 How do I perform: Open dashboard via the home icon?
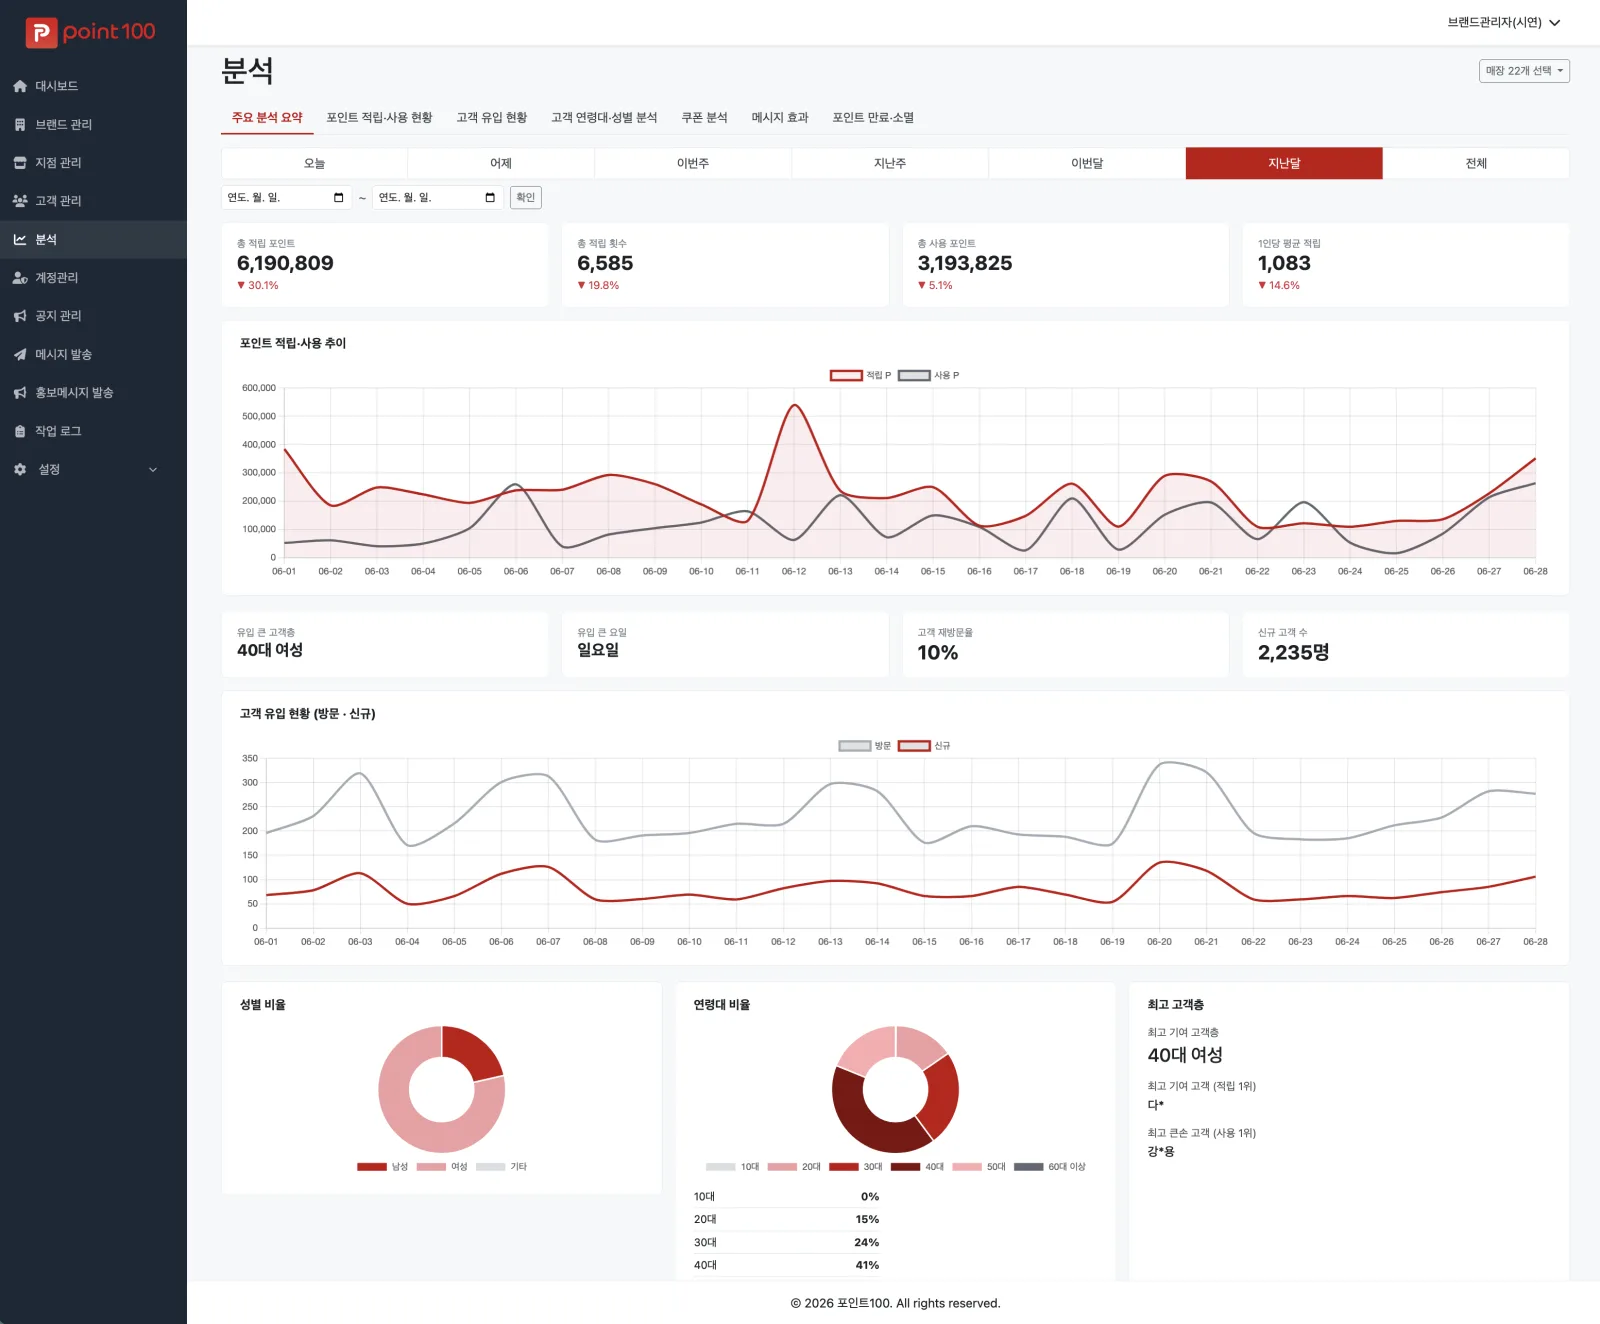click(x=20, y=86)
